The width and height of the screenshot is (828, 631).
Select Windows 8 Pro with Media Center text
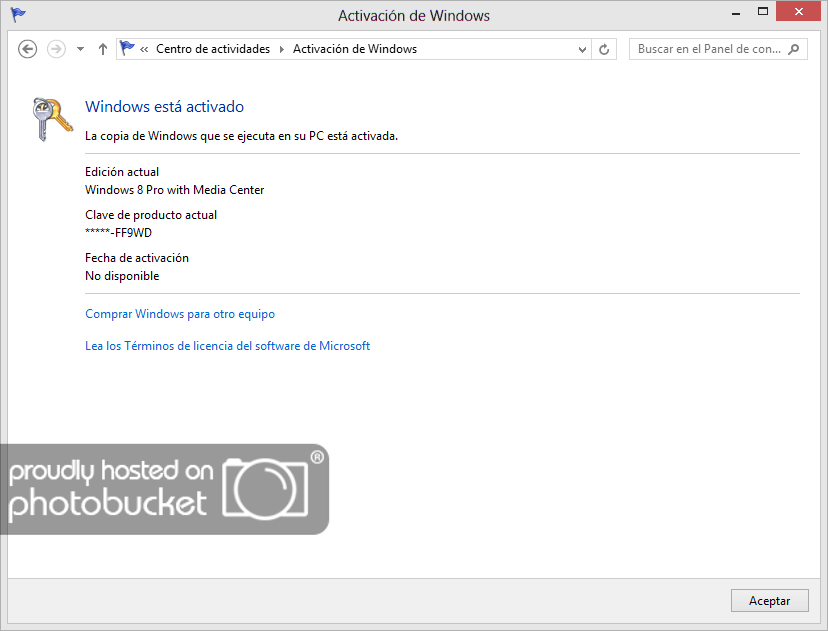click(x=174, y=190)
